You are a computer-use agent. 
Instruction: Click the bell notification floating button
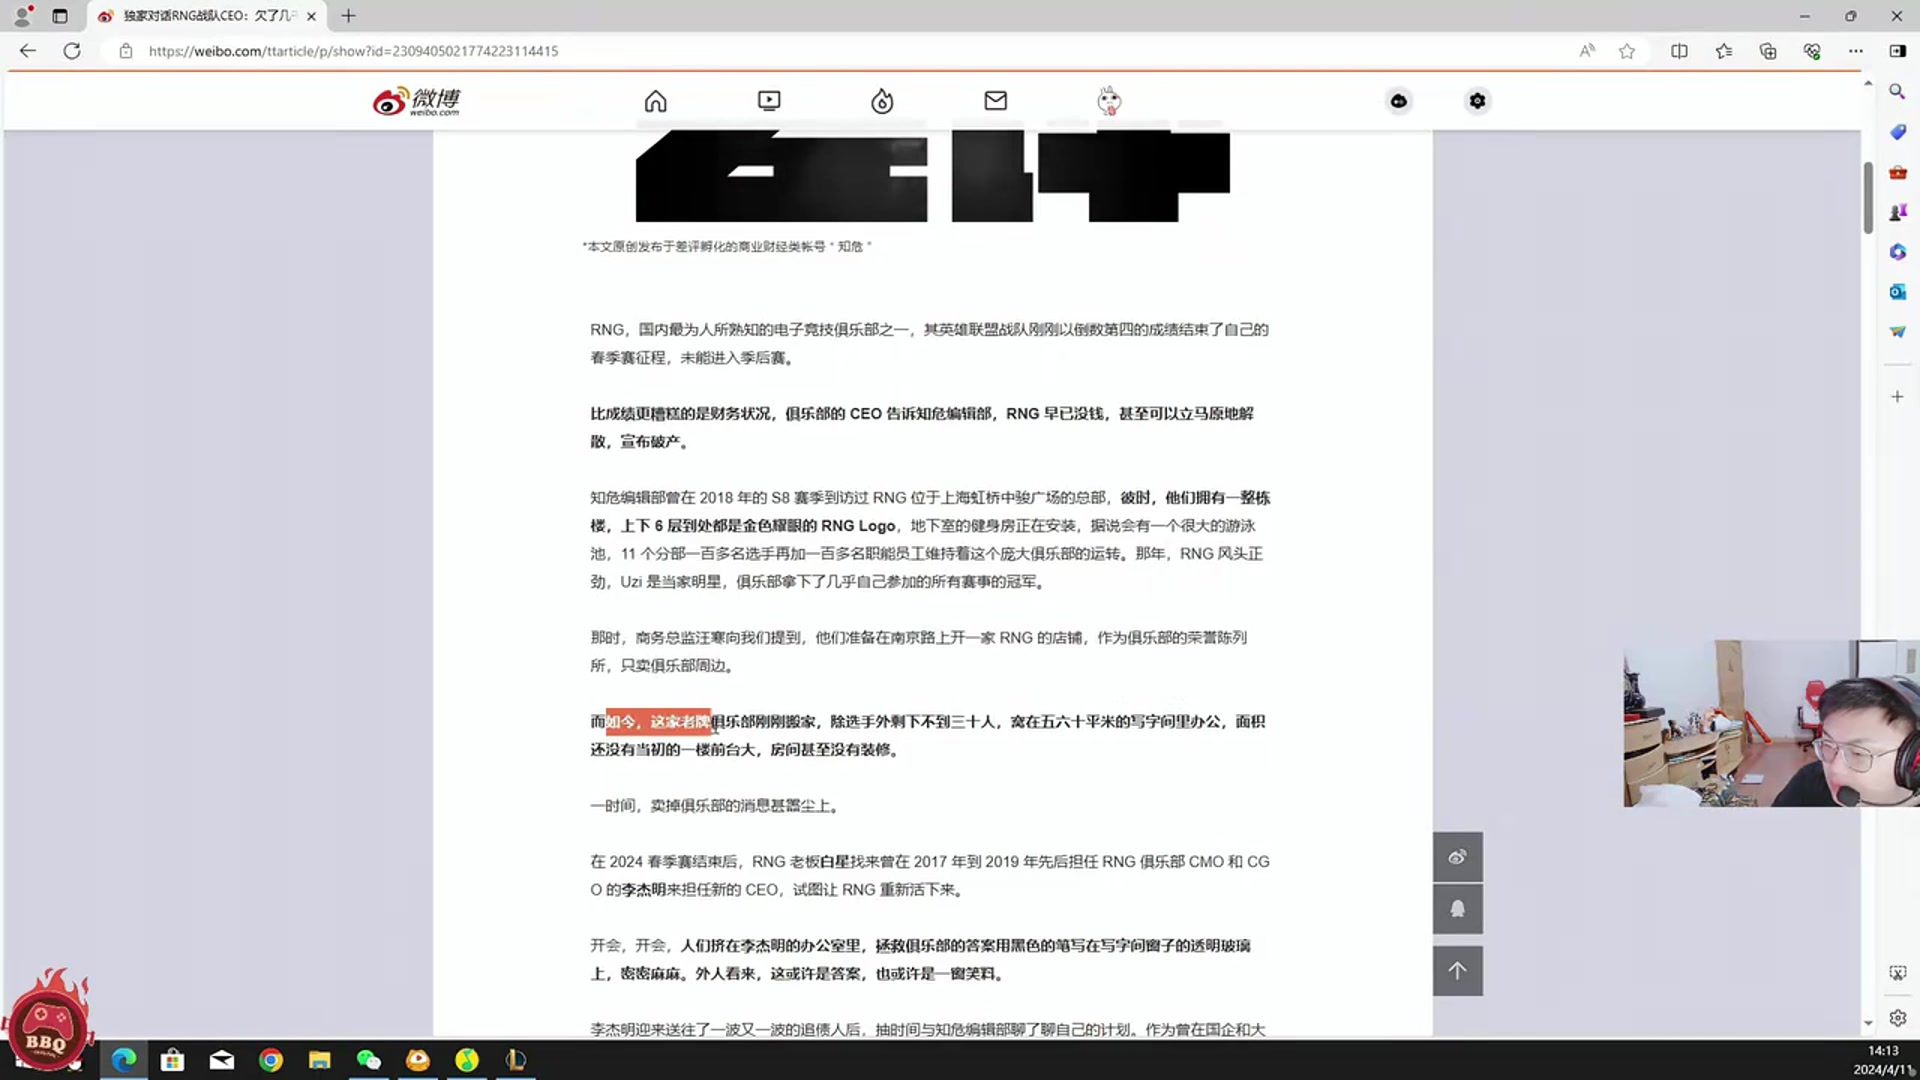pos(1458,909)
